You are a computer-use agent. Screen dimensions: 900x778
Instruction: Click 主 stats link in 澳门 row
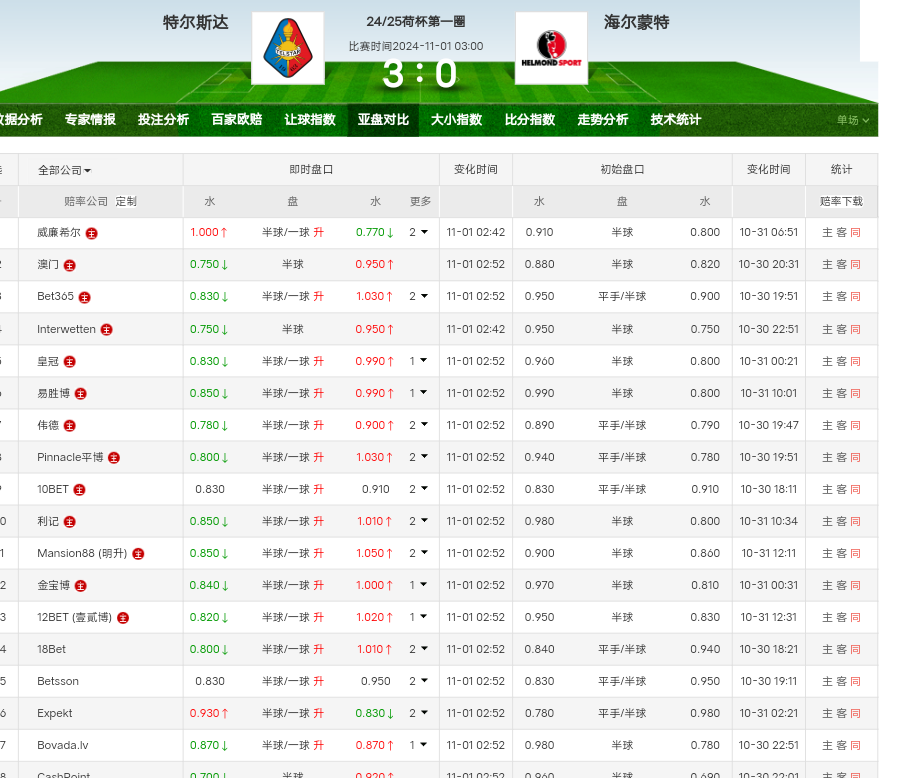827,265
